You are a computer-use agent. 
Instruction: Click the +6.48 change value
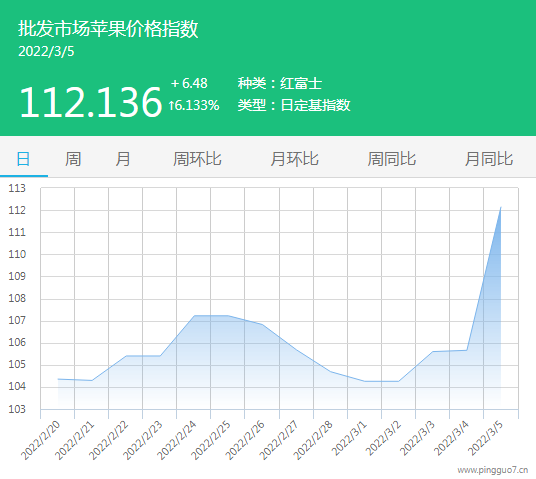(189, 83)
